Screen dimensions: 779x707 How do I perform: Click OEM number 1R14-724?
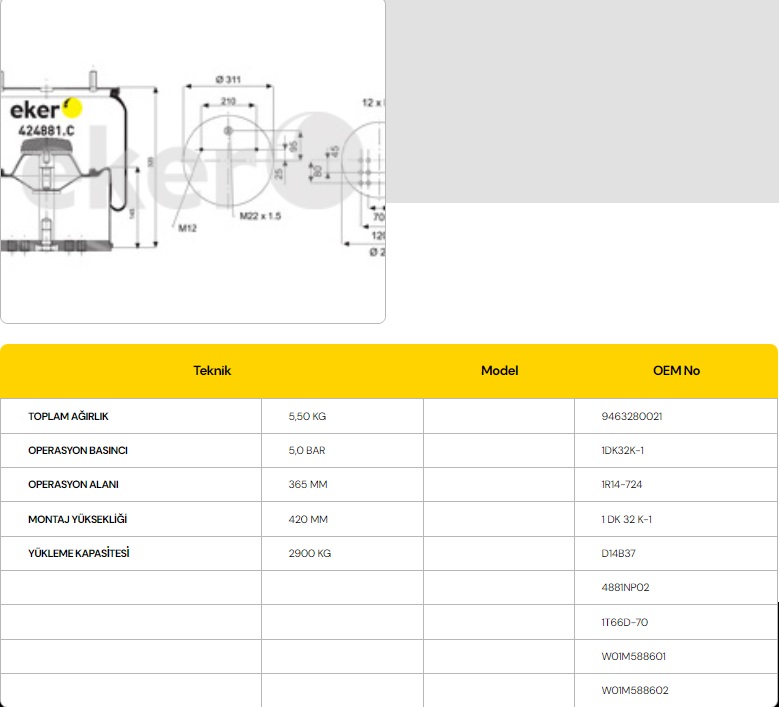[x=622, y=485]
